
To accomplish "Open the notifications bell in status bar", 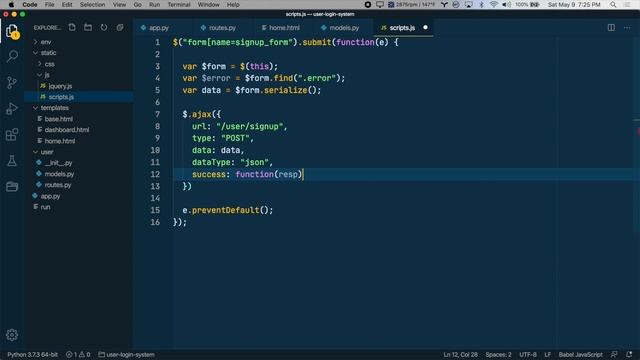I will (629, 354).
